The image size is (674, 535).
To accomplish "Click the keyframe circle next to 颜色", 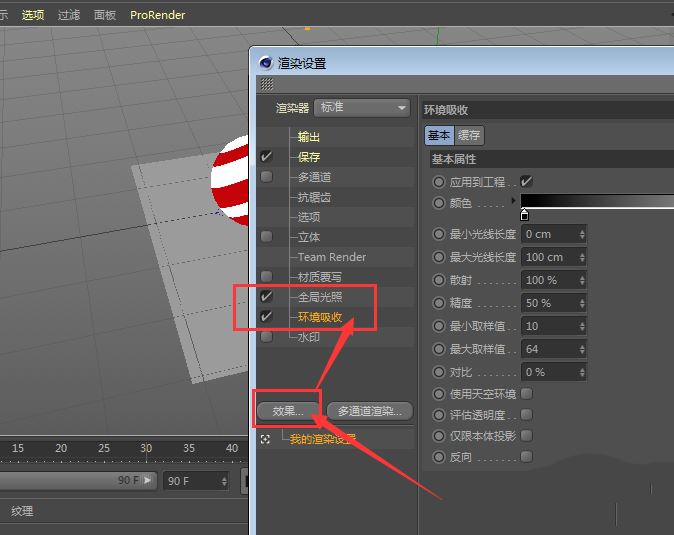I will (x=439, y=203).
